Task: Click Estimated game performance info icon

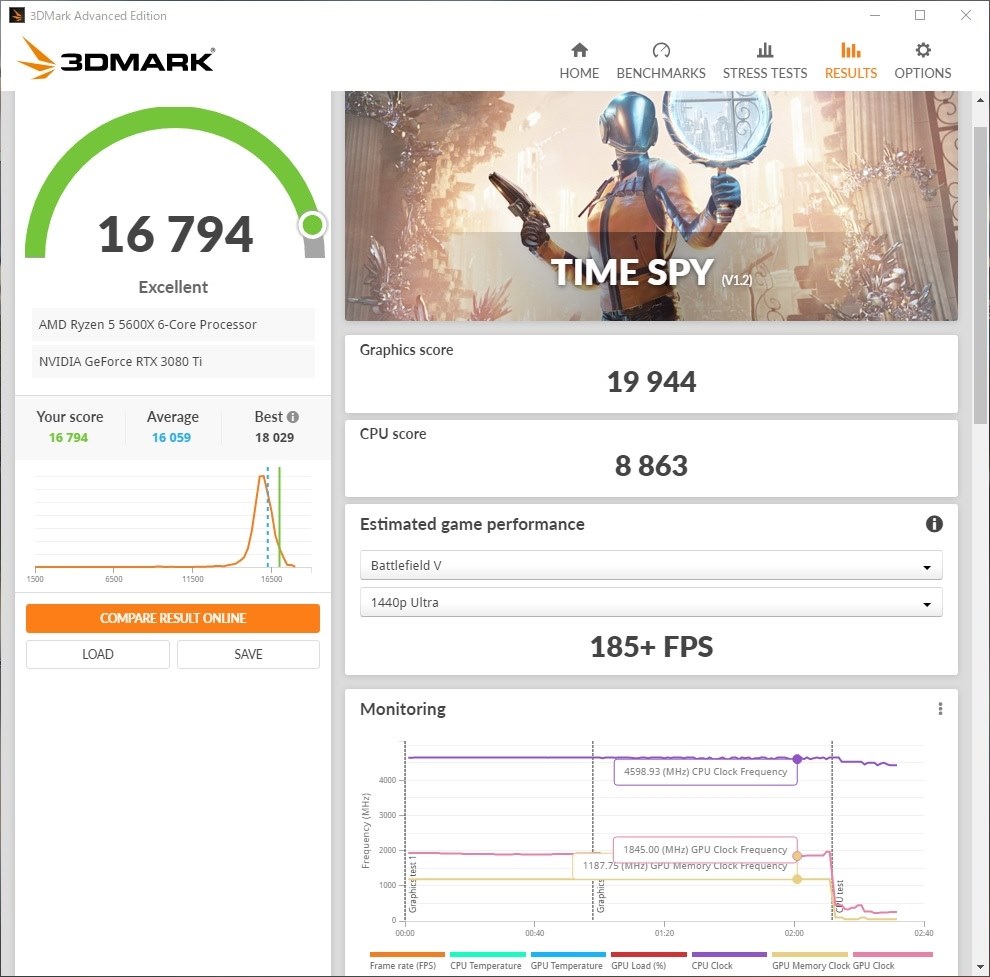Action: 934,524
